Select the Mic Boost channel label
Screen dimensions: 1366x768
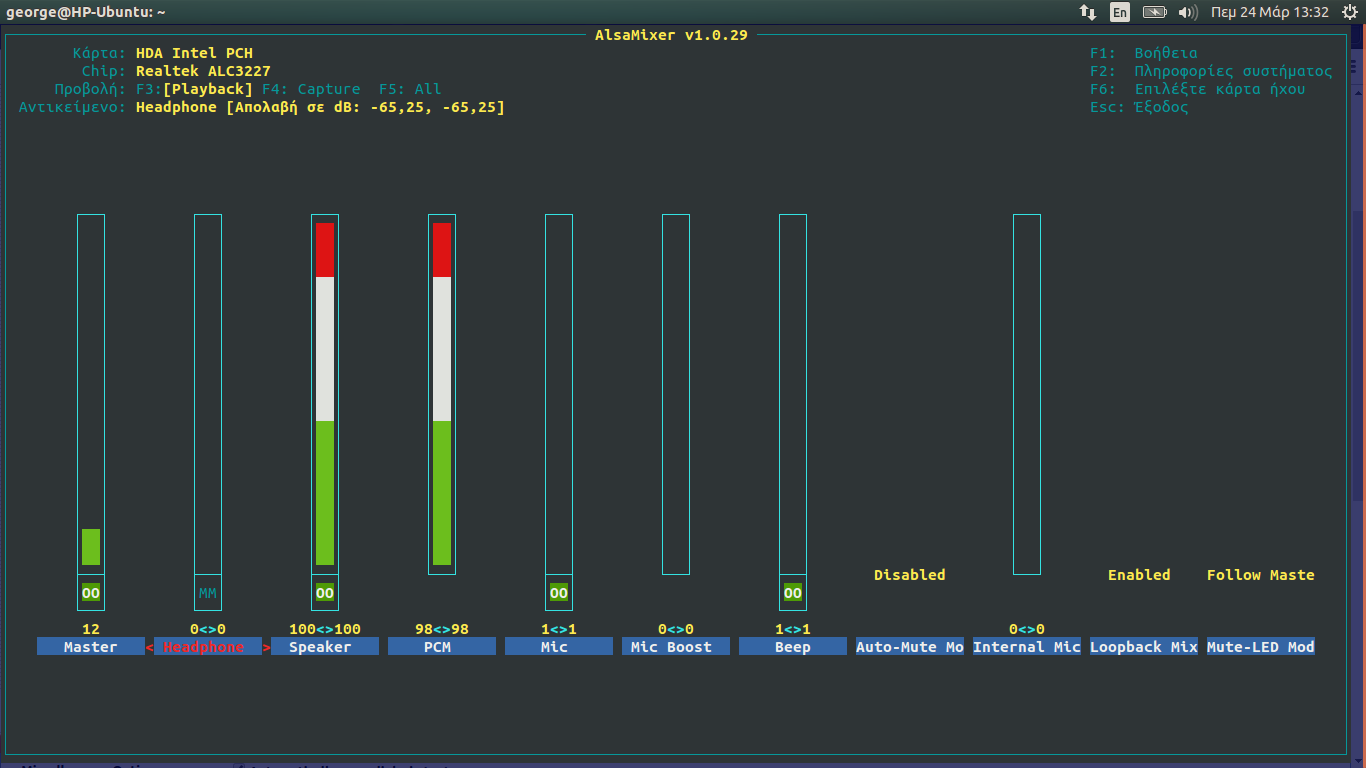point(676,647)
